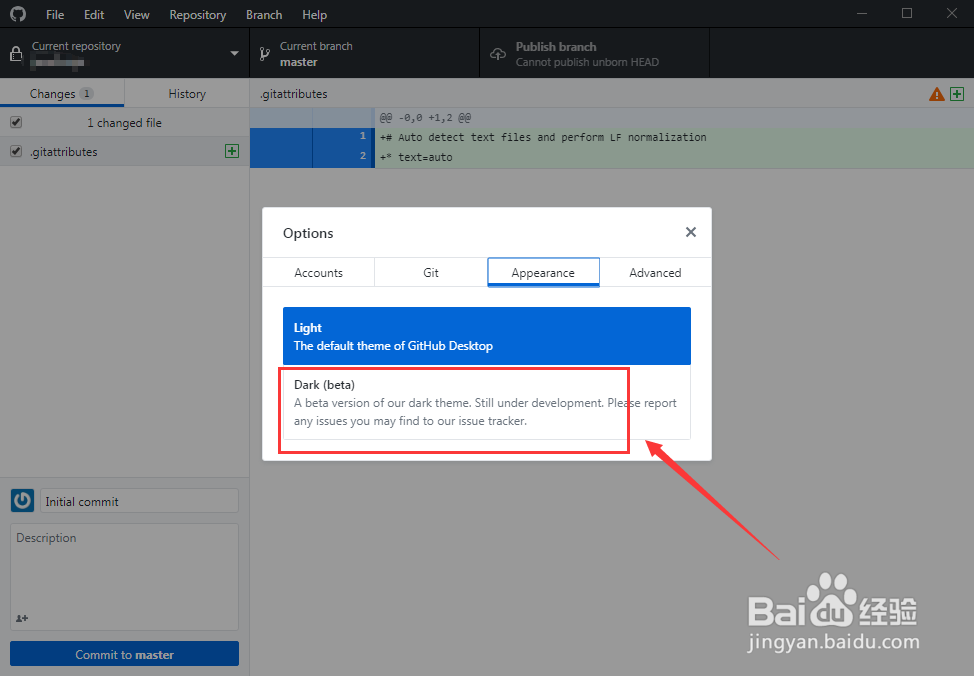This screenshot has height=676, width=974.
Task: Open the Accounts tab in Options
Action: point(319,272)
